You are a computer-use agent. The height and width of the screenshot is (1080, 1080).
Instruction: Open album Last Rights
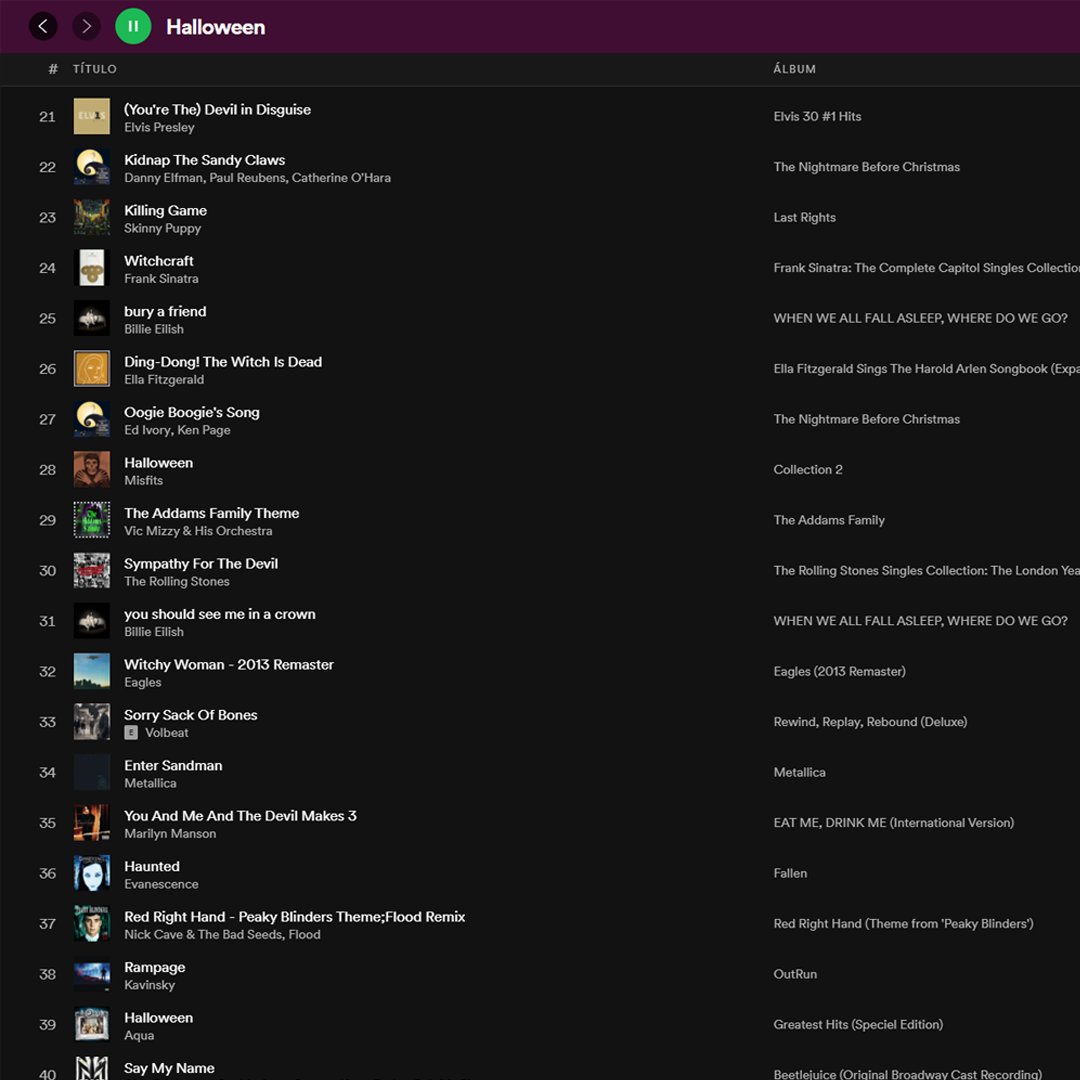pos(804,217)
